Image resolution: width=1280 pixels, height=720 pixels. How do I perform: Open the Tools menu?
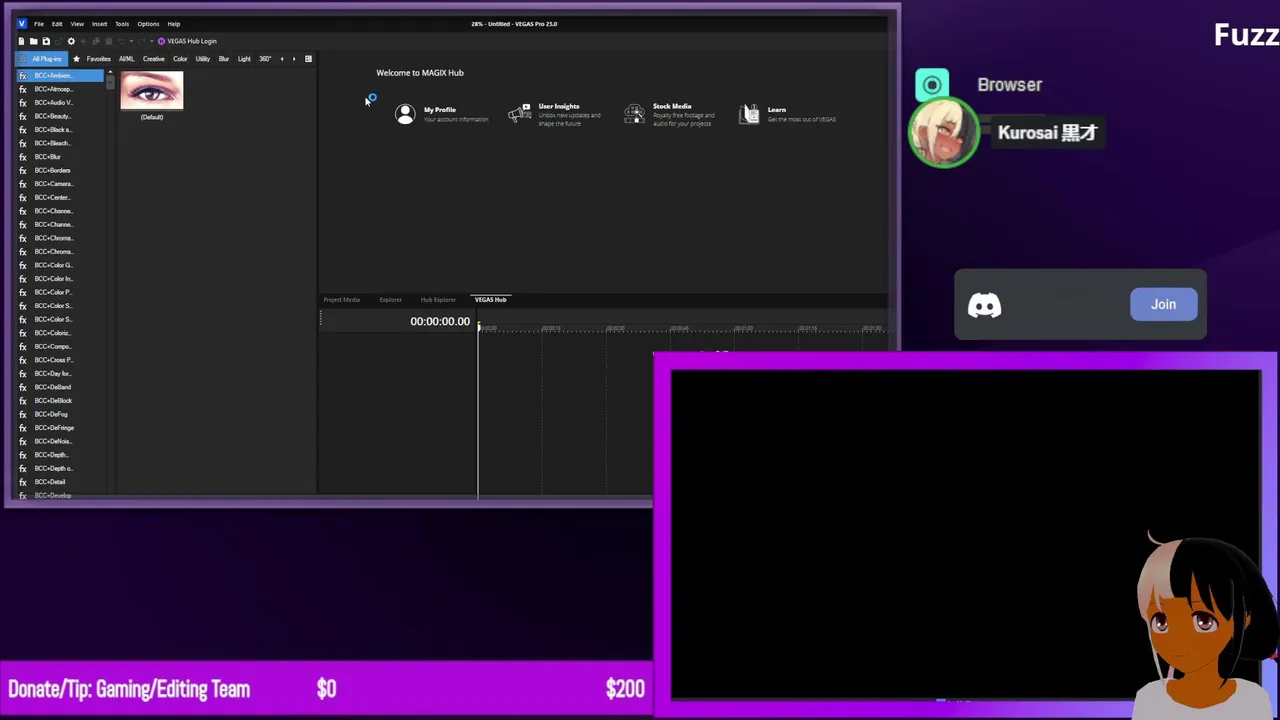(x=122, y=23)
